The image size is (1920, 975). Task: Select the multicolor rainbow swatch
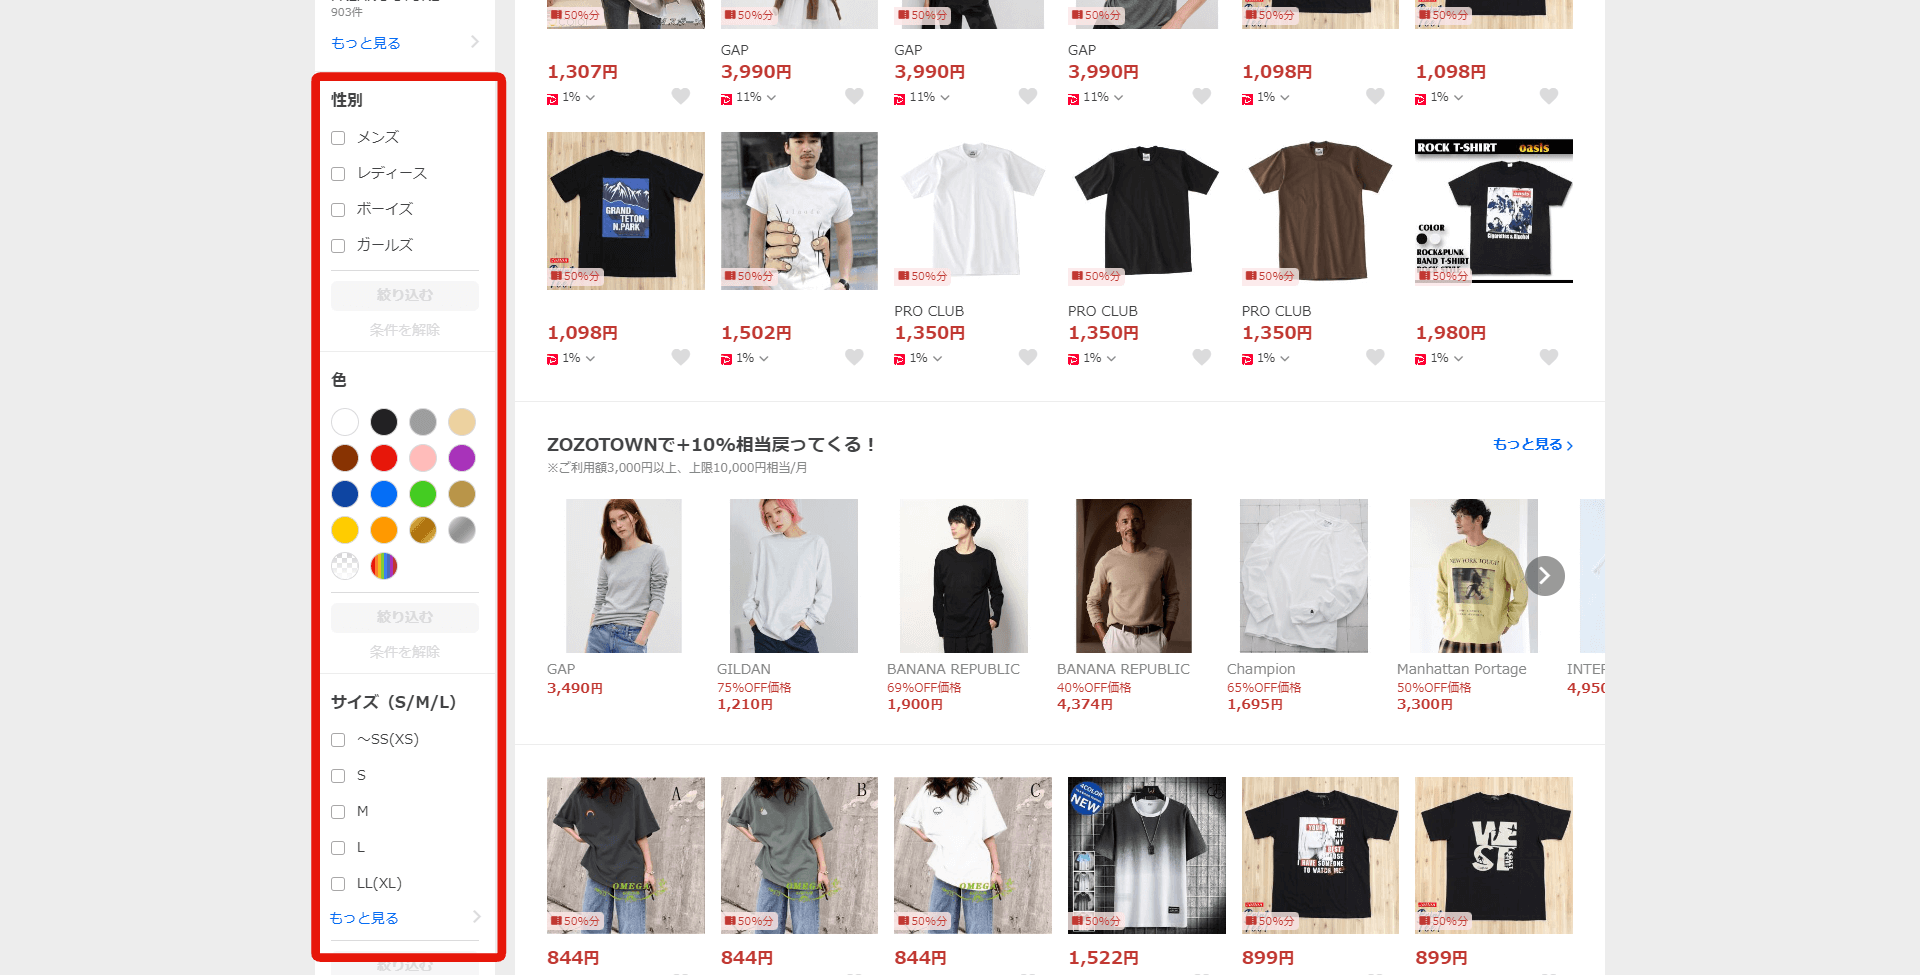coord(384,566)
